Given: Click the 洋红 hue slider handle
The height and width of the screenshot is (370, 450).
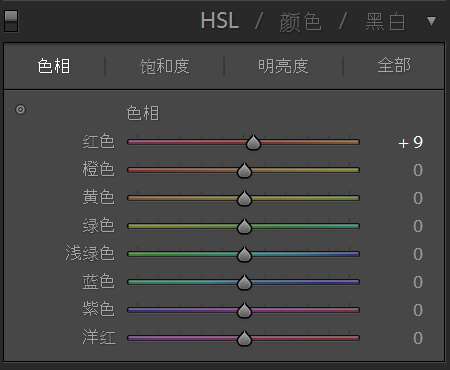Looking at the screenshot, I should pyautogui.click(x=244, y=339).
